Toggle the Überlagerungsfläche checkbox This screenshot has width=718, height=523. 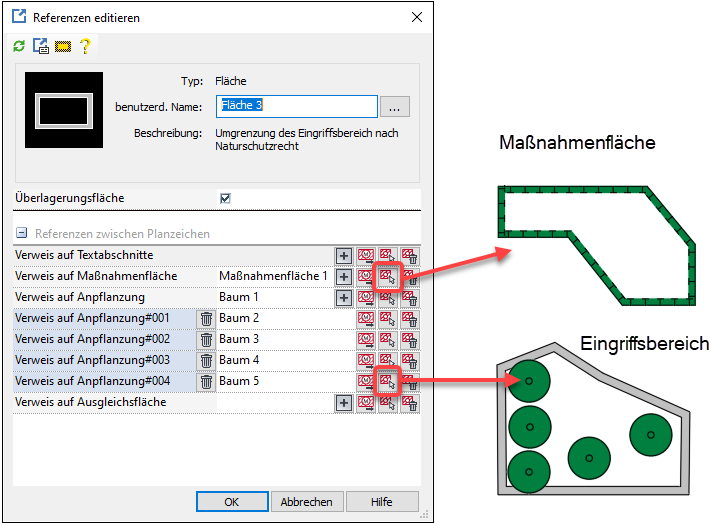[225, 198]
